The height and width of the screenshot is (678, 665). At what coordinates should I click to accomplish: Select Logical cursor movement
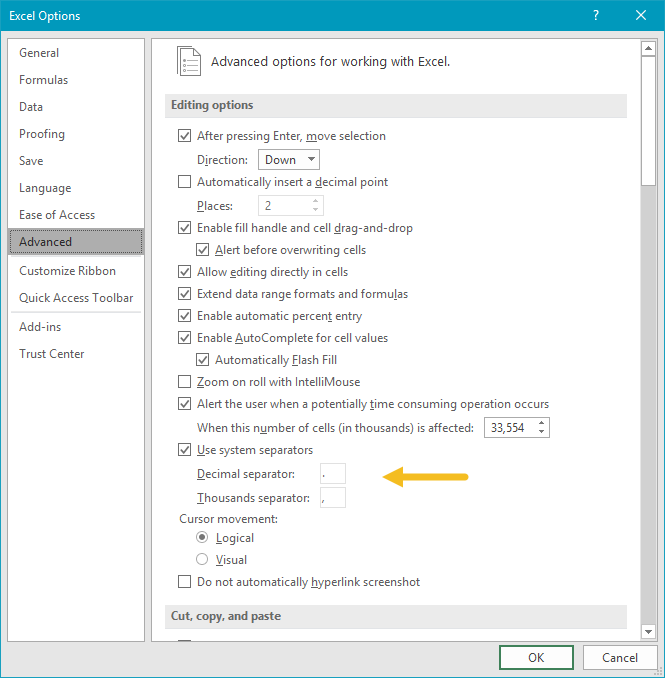point(202,537)
